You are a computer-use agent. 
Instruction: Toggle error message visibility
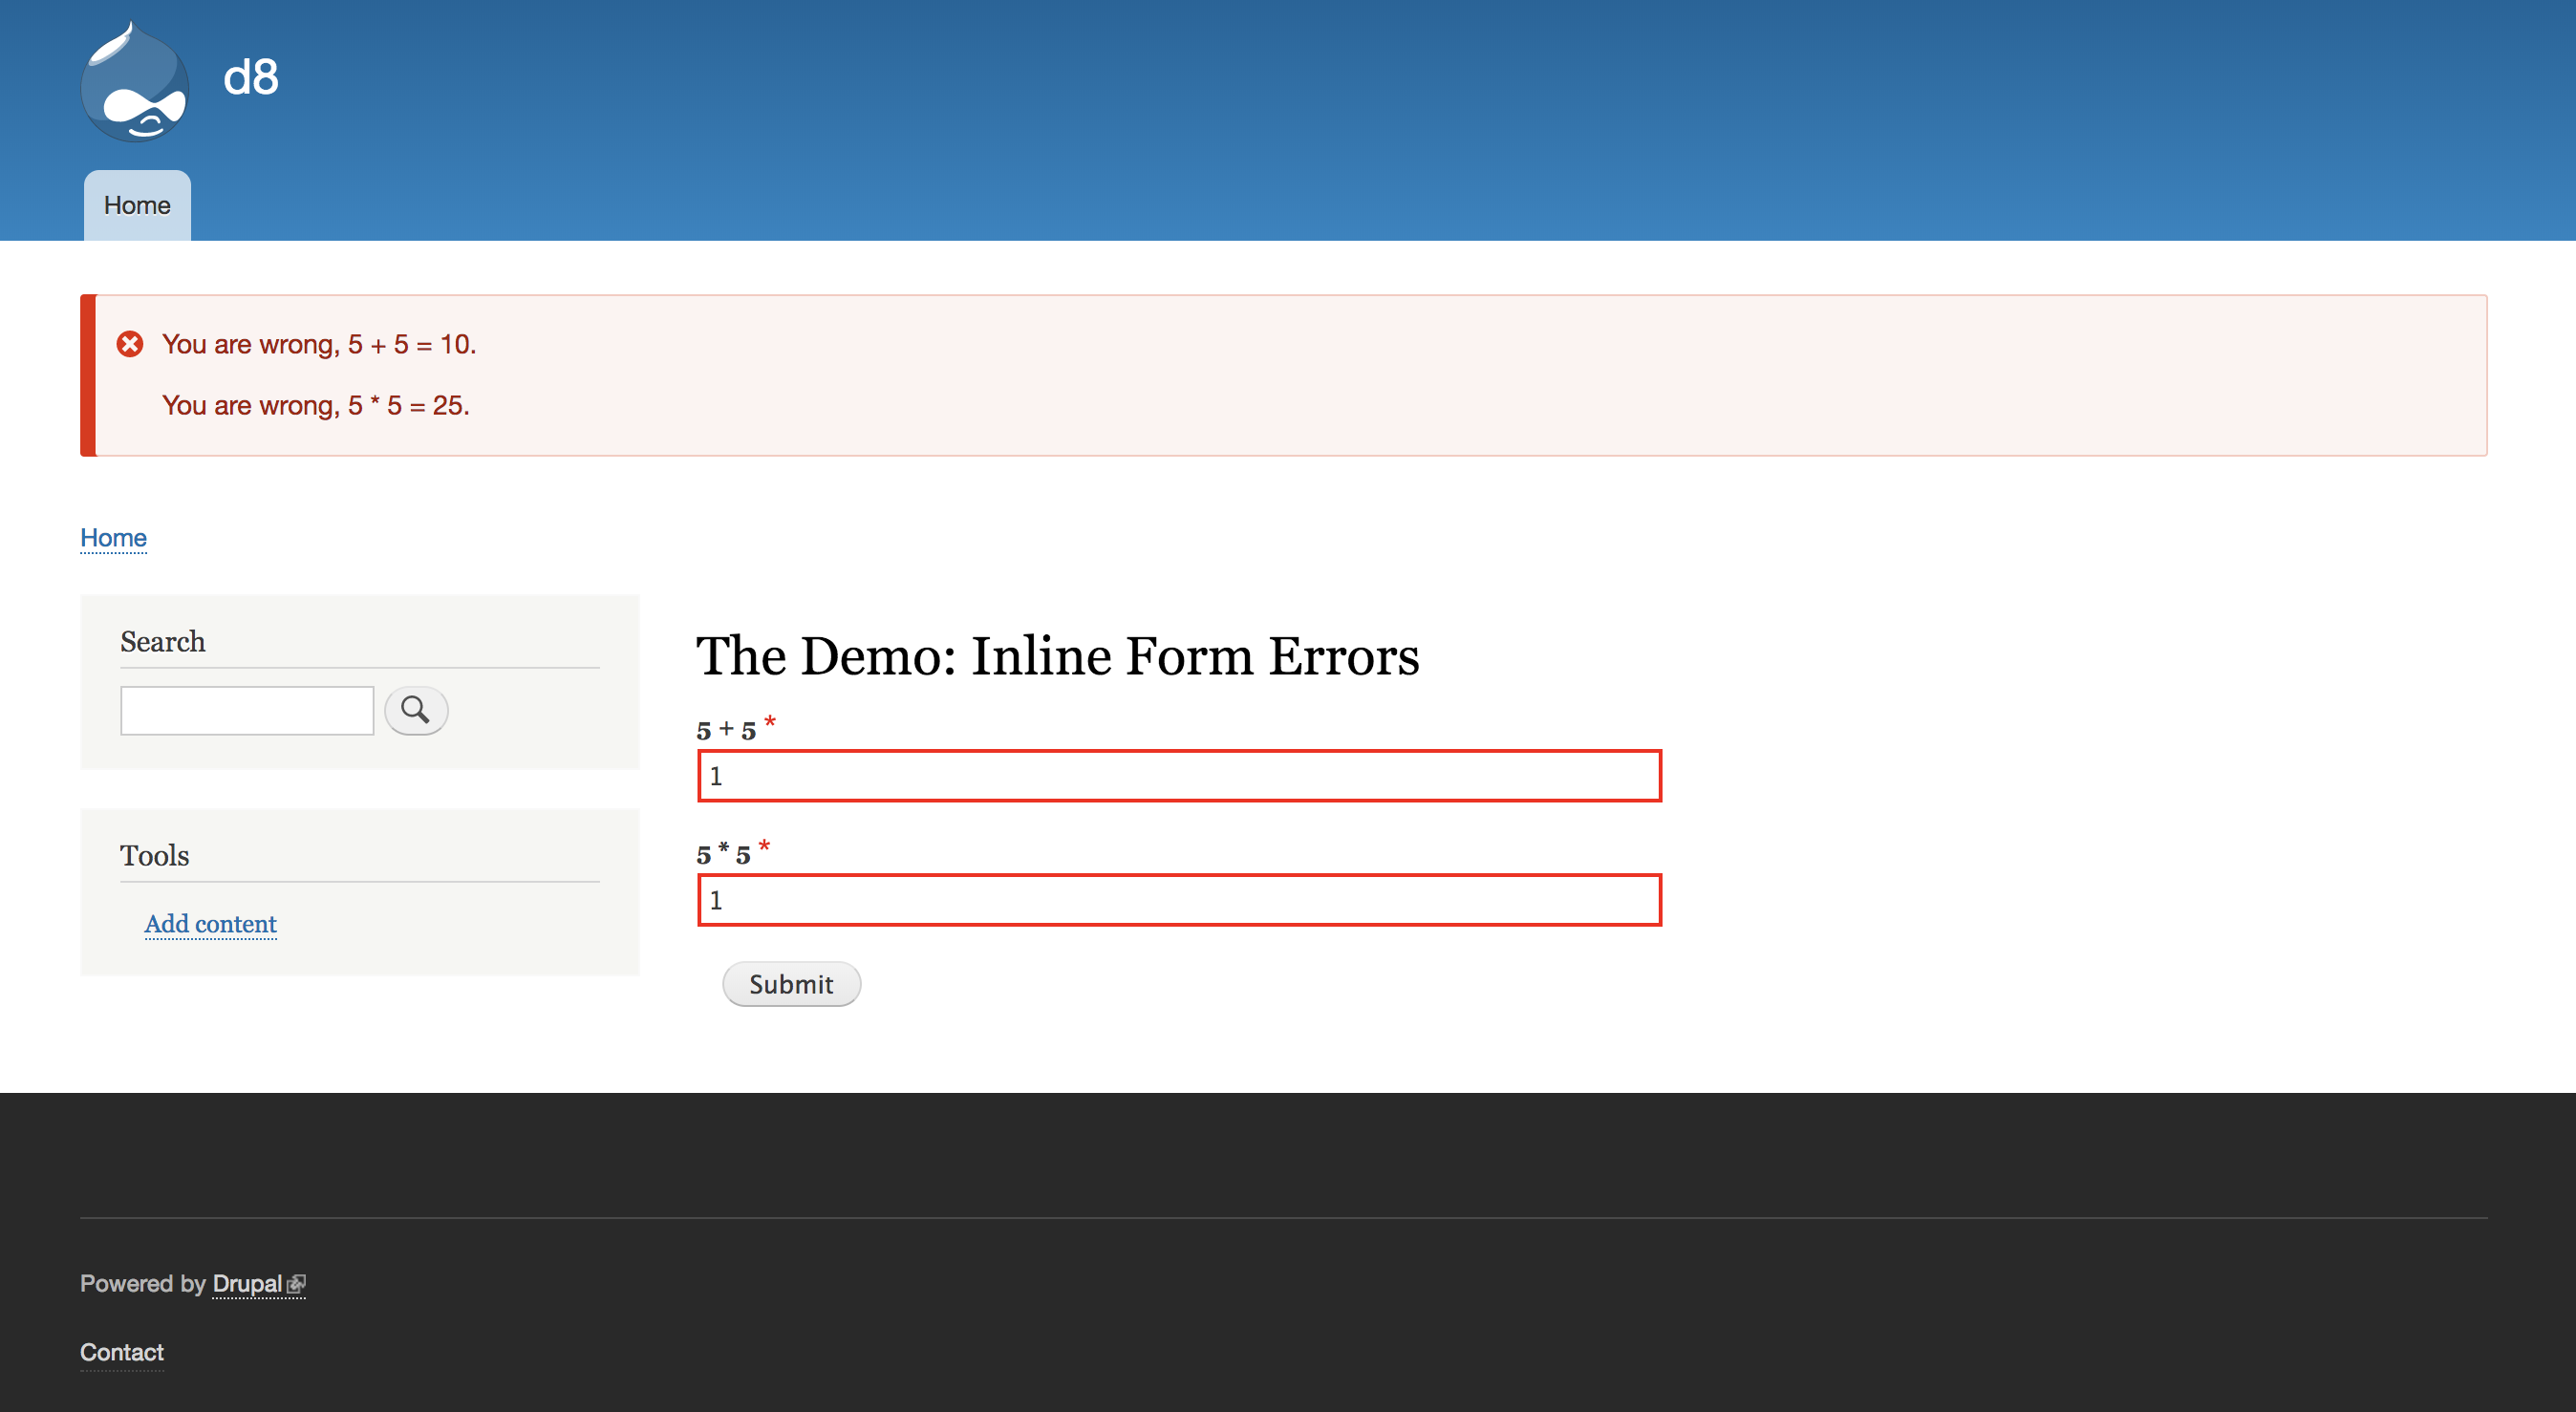click(132, 344)
